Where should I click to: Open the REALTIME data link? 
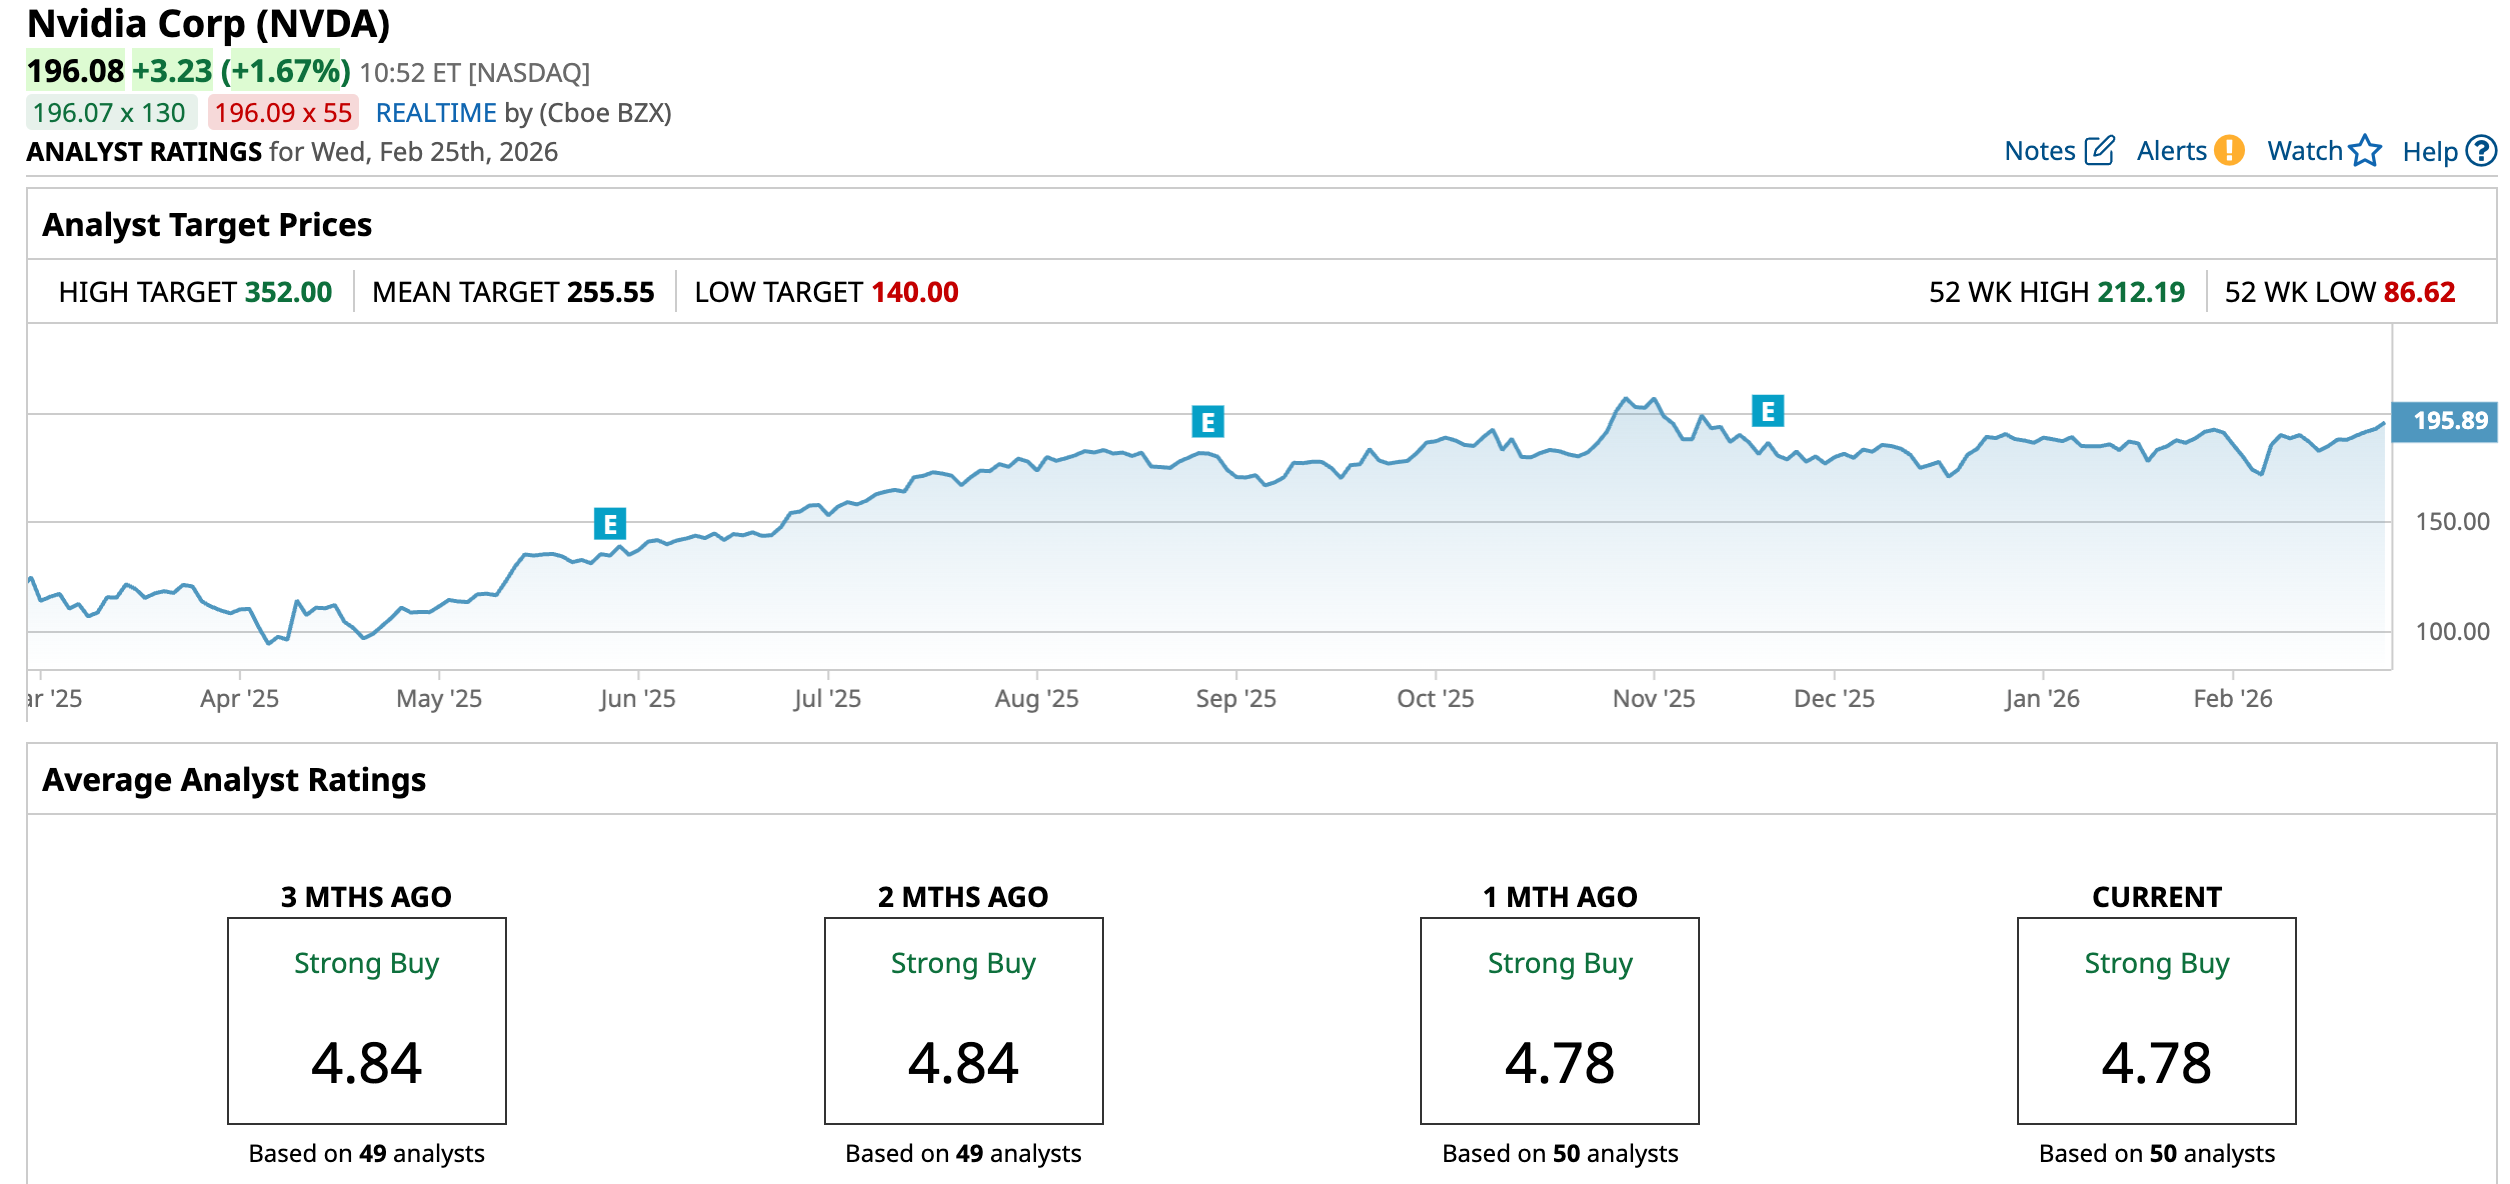[x=436, y=113]
